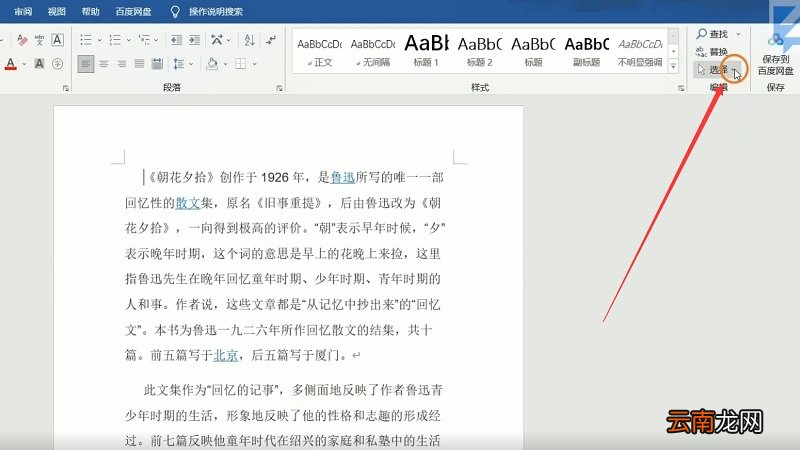Open the font color dropdown arrow
This screenshot has width=800, height=450.
[24, 64]
